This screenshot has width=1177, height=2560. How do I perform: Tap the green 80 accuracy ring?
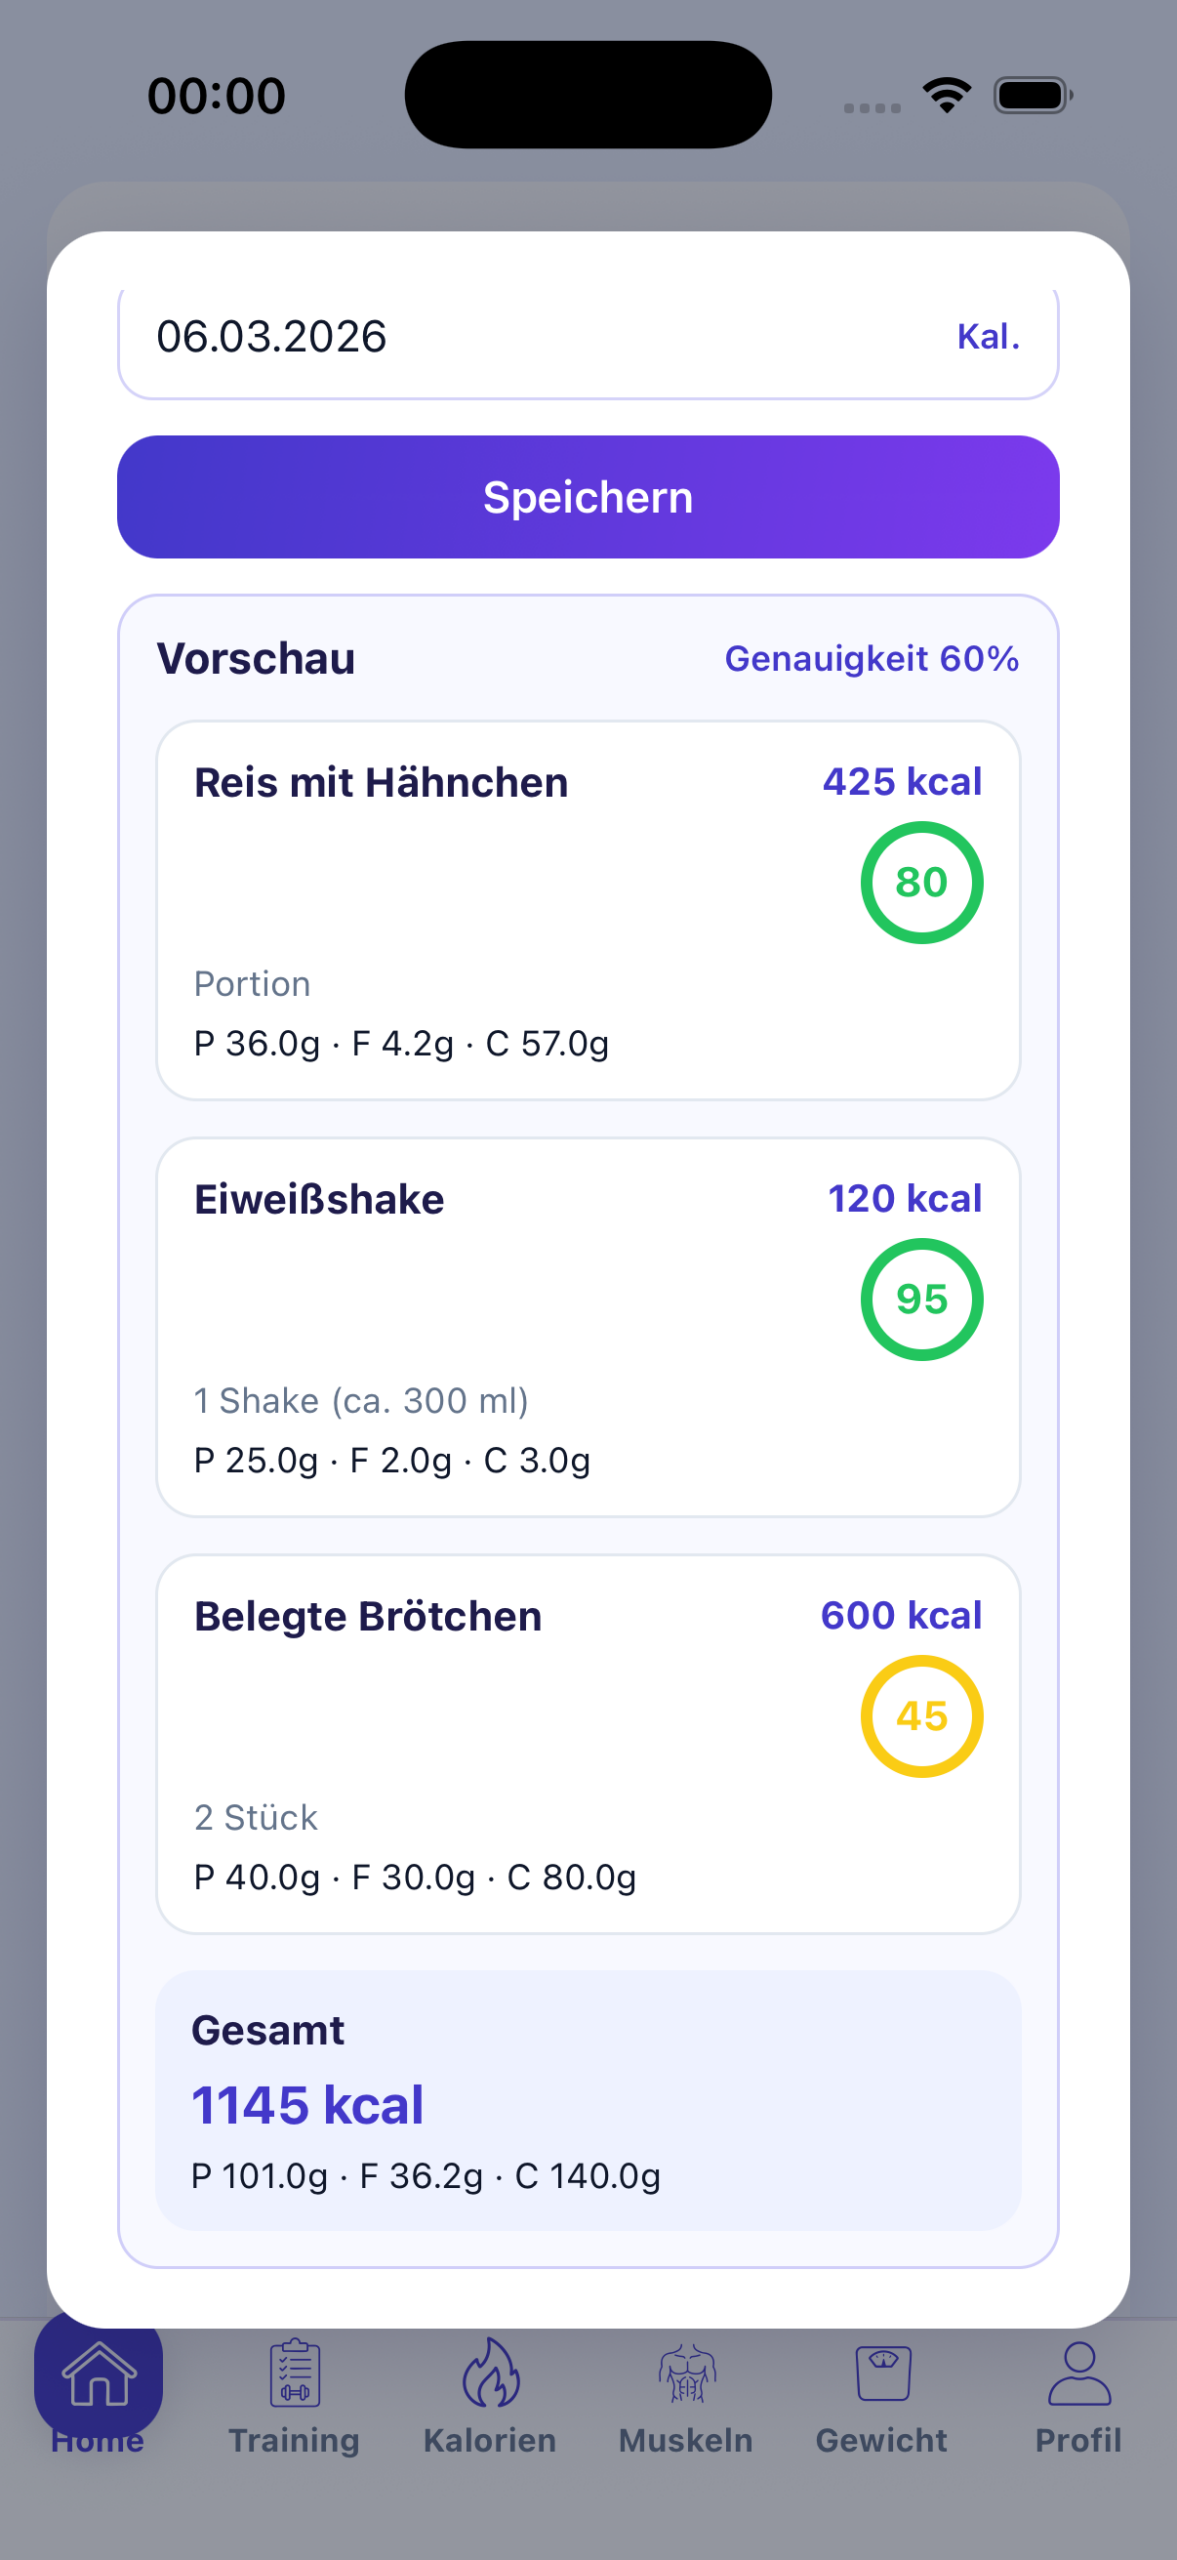[921, 882]
